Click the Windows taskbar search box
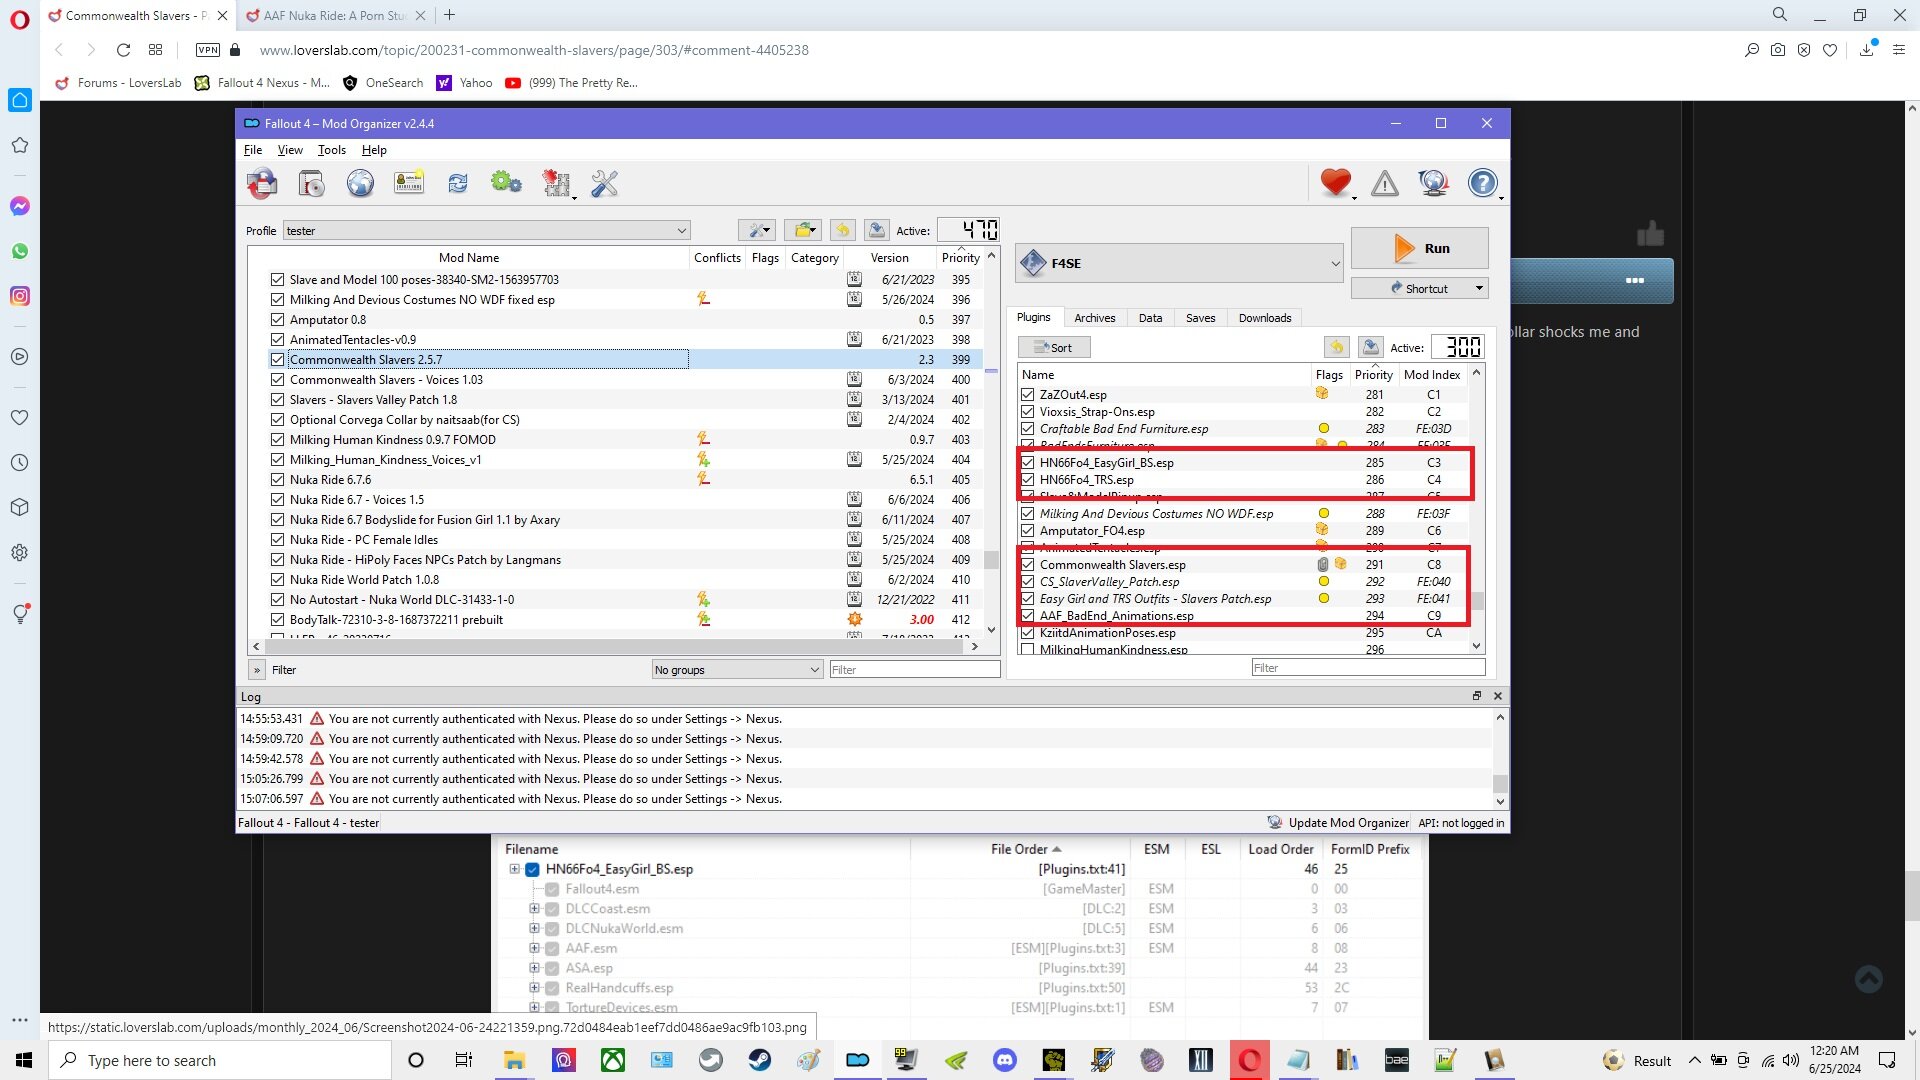 (x=220, y=1060)
